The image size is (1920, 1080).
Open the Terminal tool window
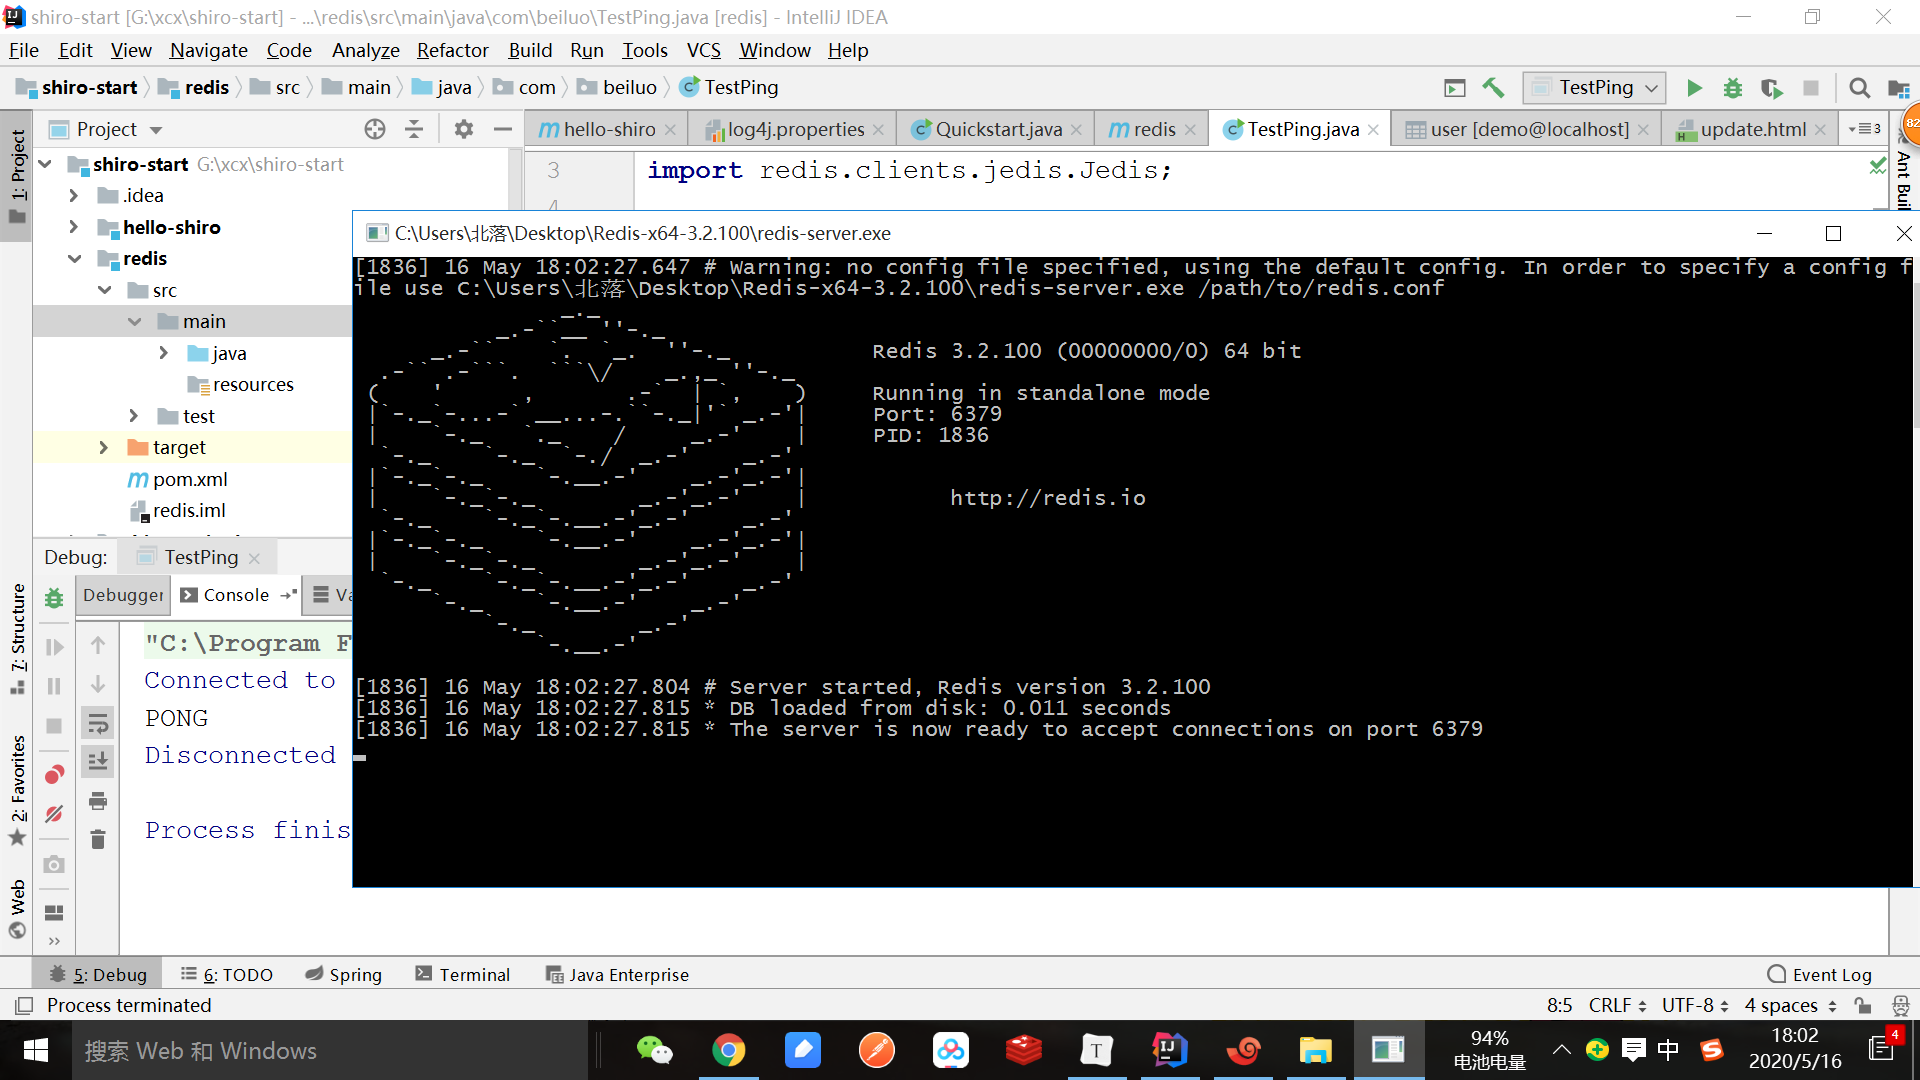[x=463, y=974]
